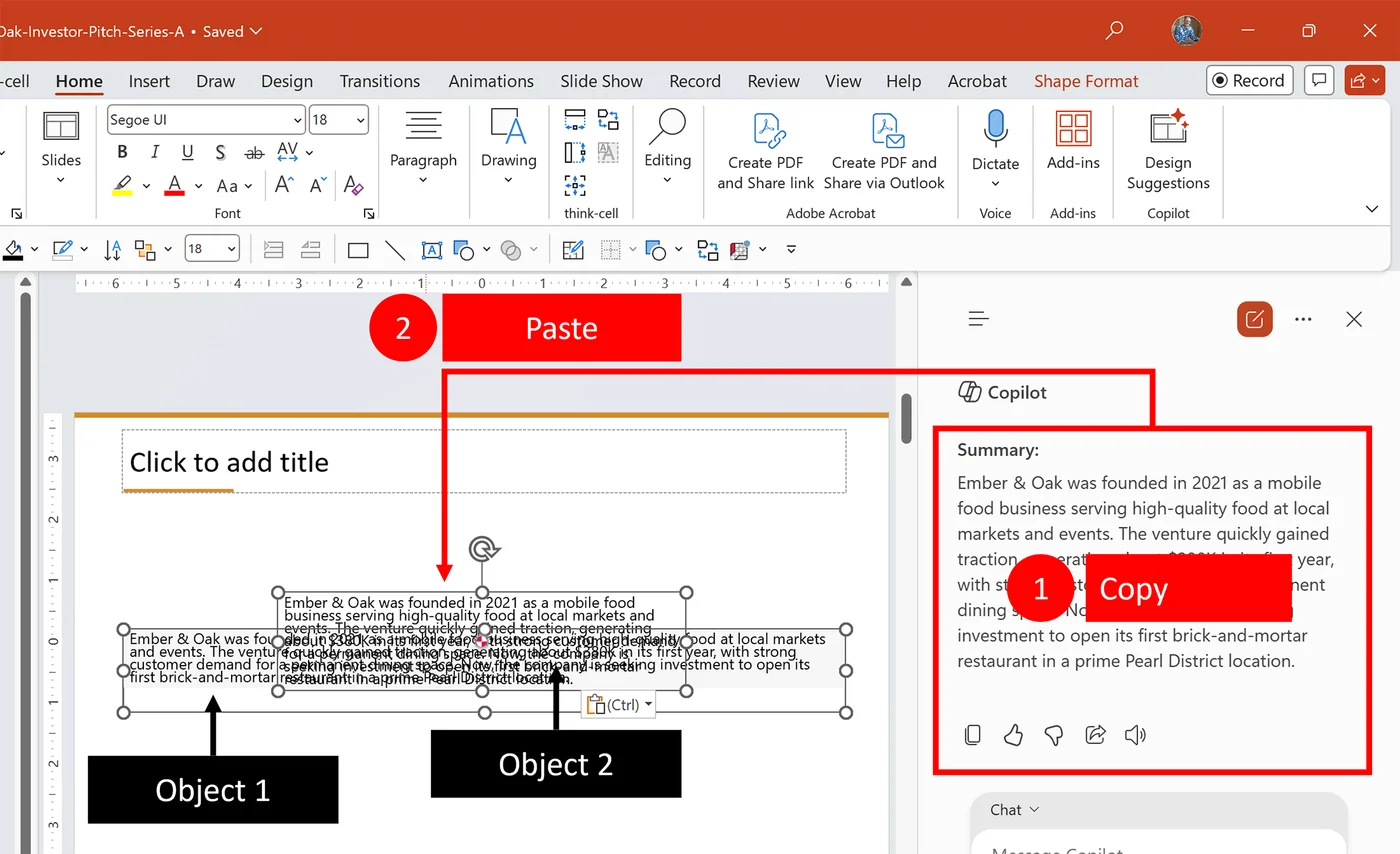
Task: Click shape outline pen icon
Action: tap(63, 249)
